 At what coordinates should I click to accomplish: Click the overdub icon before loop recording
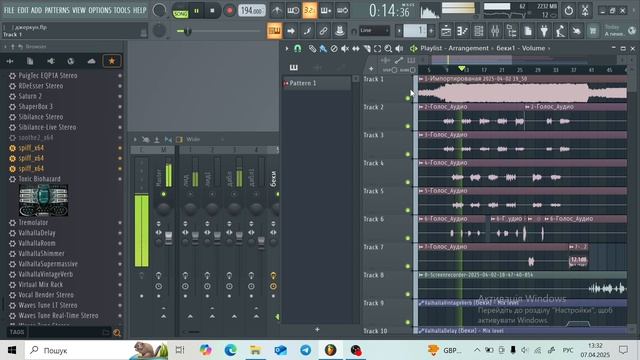coord(326,11)
